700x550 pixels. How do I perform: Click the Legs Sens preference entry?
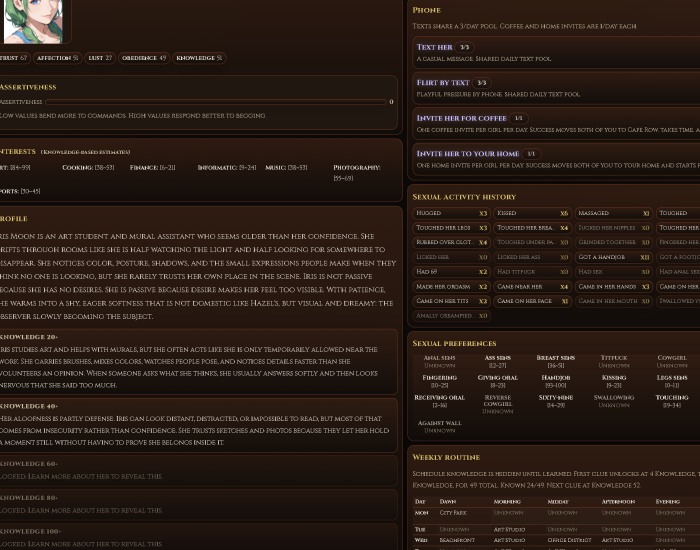(x=672, y=381)
